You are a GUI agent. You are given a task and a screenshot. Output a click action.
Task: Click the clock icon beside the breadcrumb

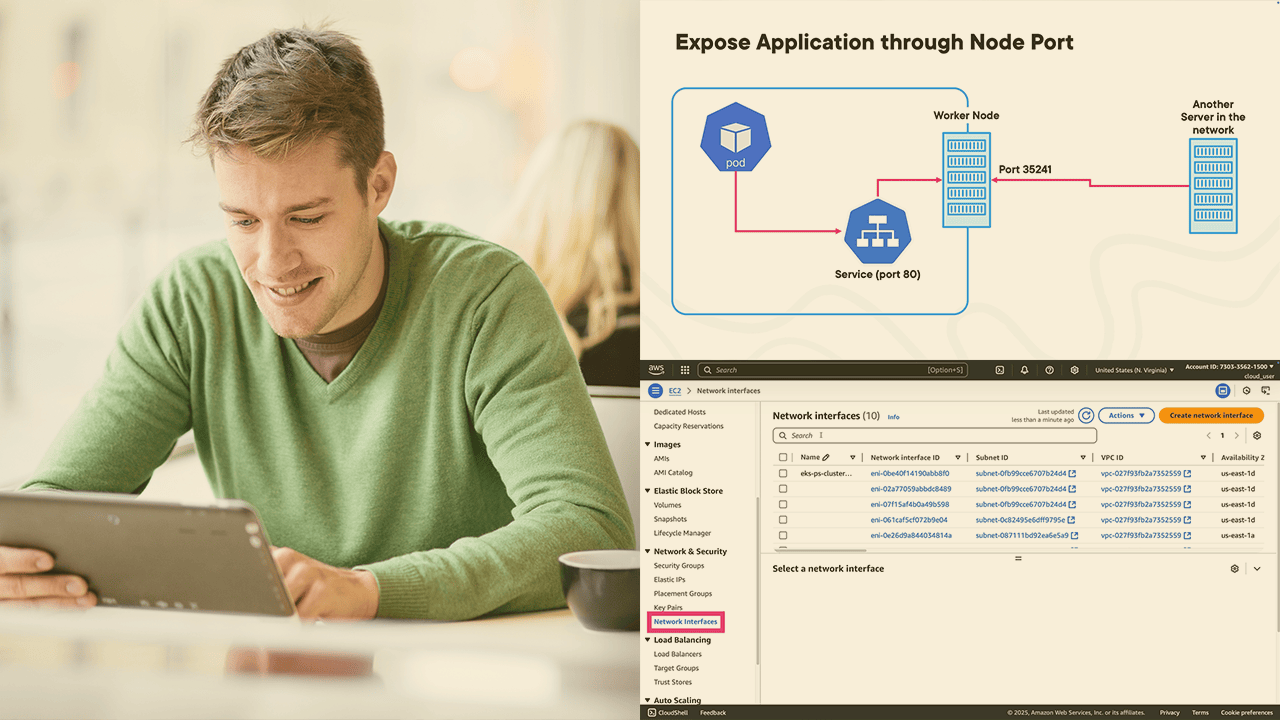point(1246,391)
